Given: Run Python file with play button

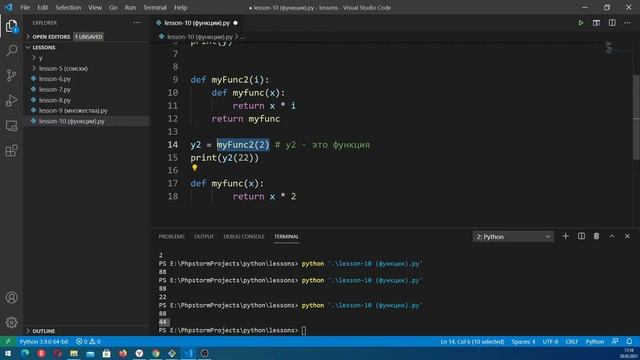Looking at the screenshot, I should click(580, 23).
